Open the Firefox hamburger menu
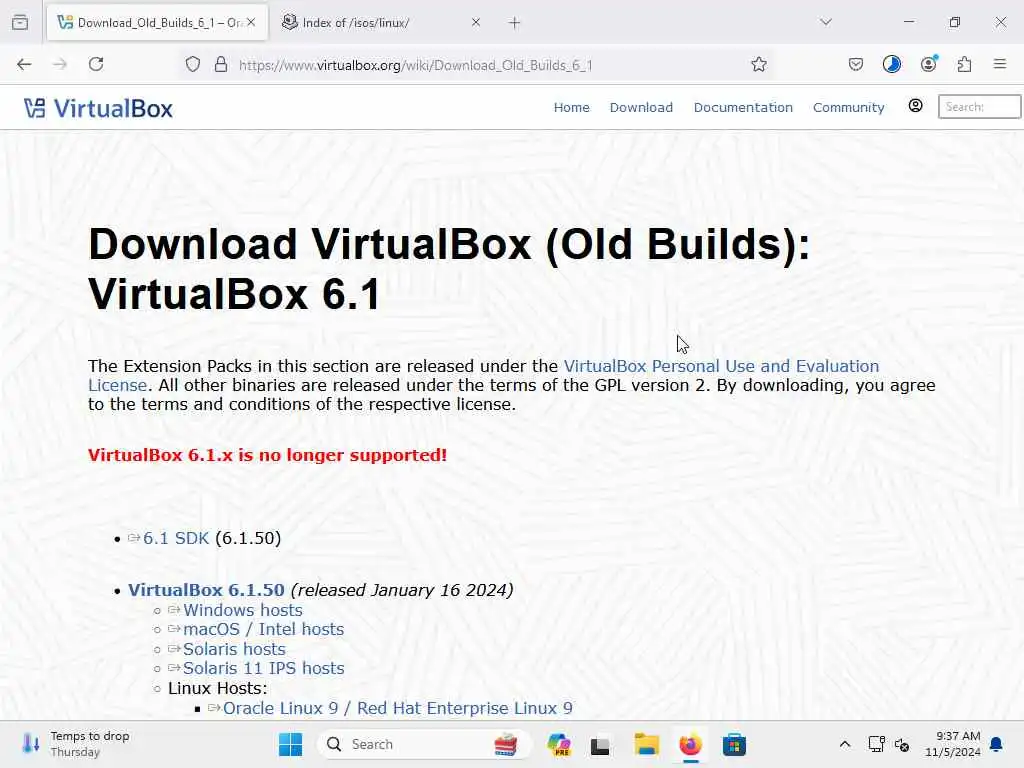1024x768 pixels. 1000,64
